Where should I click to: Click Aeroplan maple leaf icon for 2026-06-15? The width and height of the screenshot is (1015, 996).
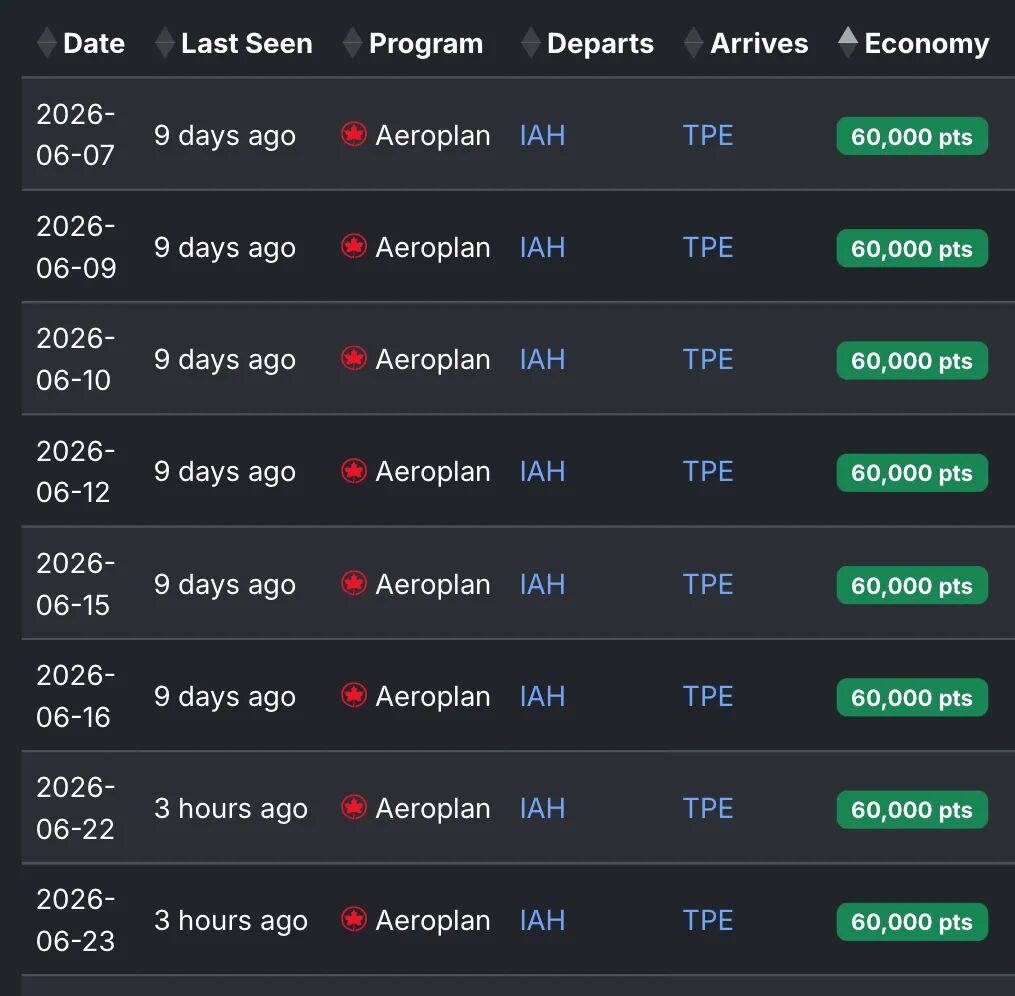click(354, 584)
